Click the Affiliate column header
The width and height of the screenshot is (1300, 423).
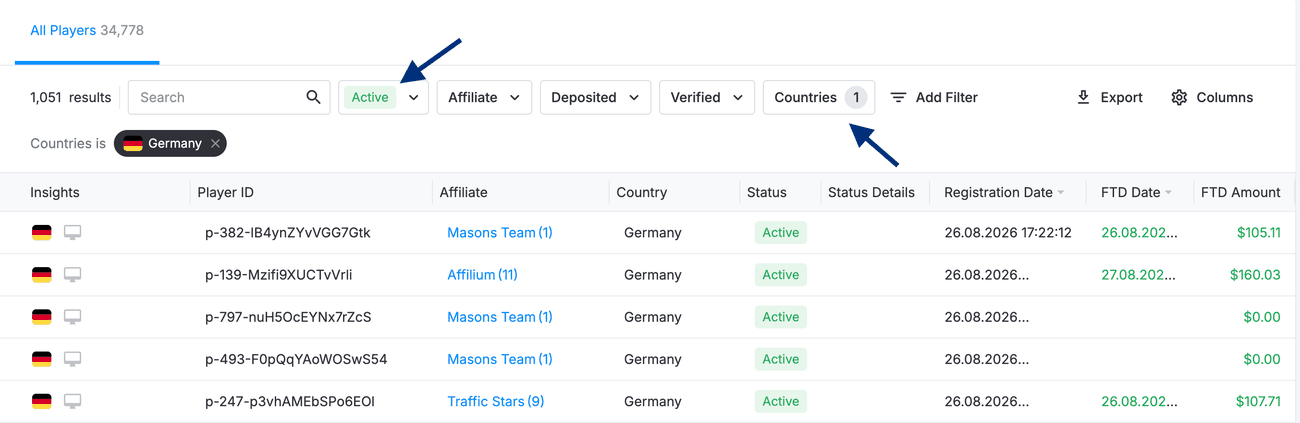click(464, 192)
